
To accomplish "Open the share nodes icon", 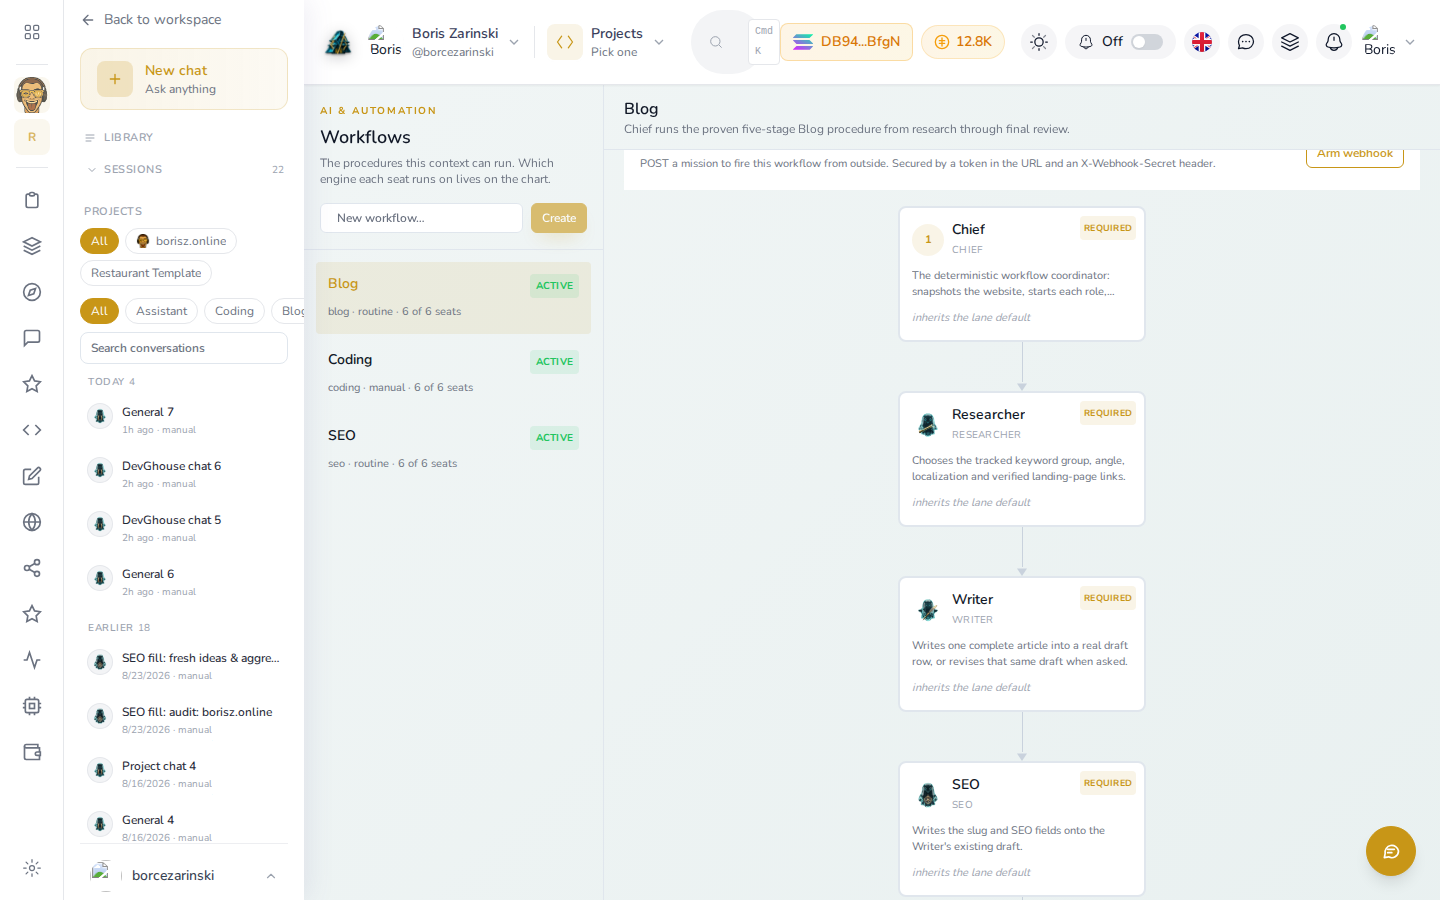I will [32, 568].
